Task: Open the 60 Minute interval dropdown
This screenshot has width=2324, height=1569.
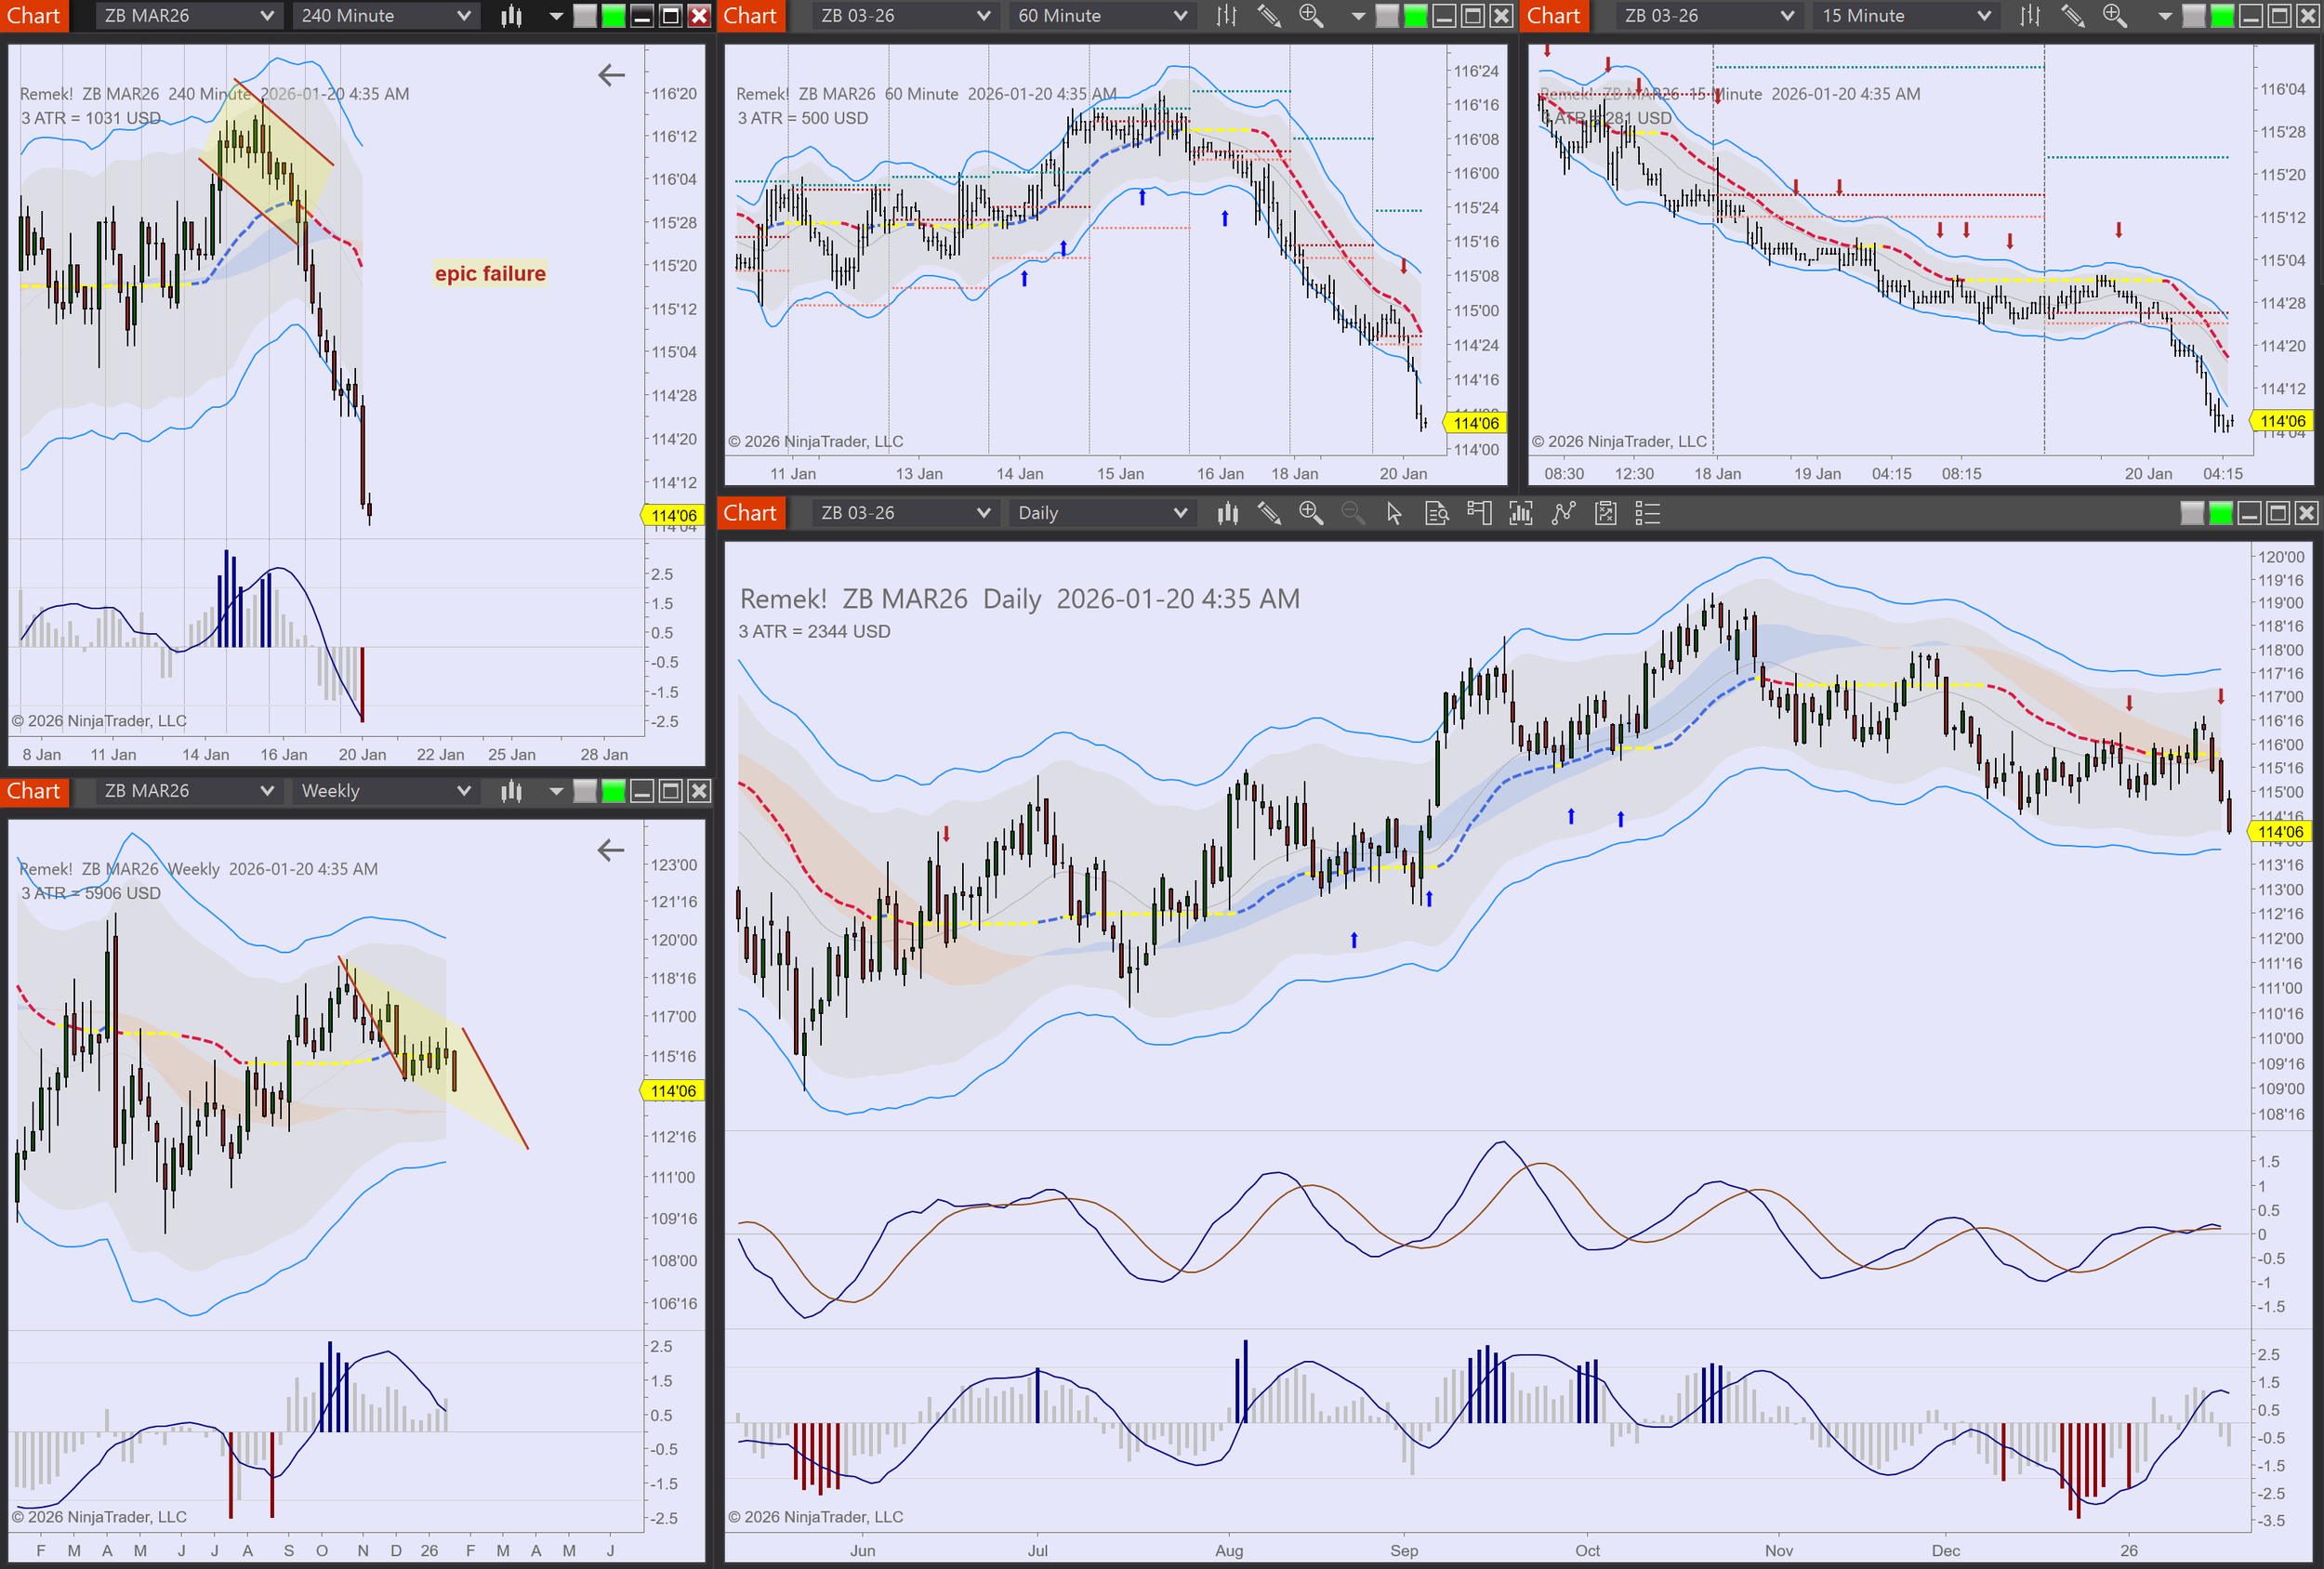Action: point(1100,16)
